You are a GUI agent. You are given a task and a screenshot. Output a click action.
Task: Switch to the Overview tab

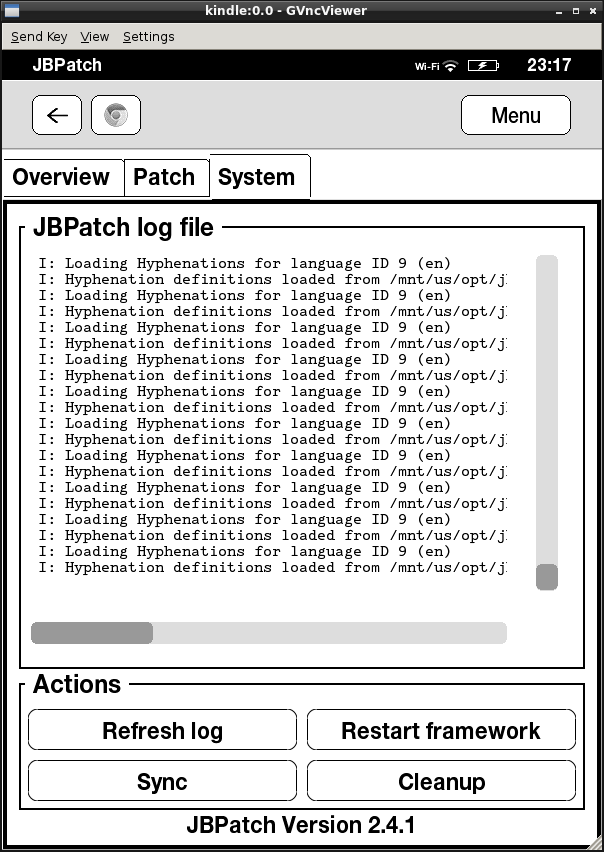(64, 177)
